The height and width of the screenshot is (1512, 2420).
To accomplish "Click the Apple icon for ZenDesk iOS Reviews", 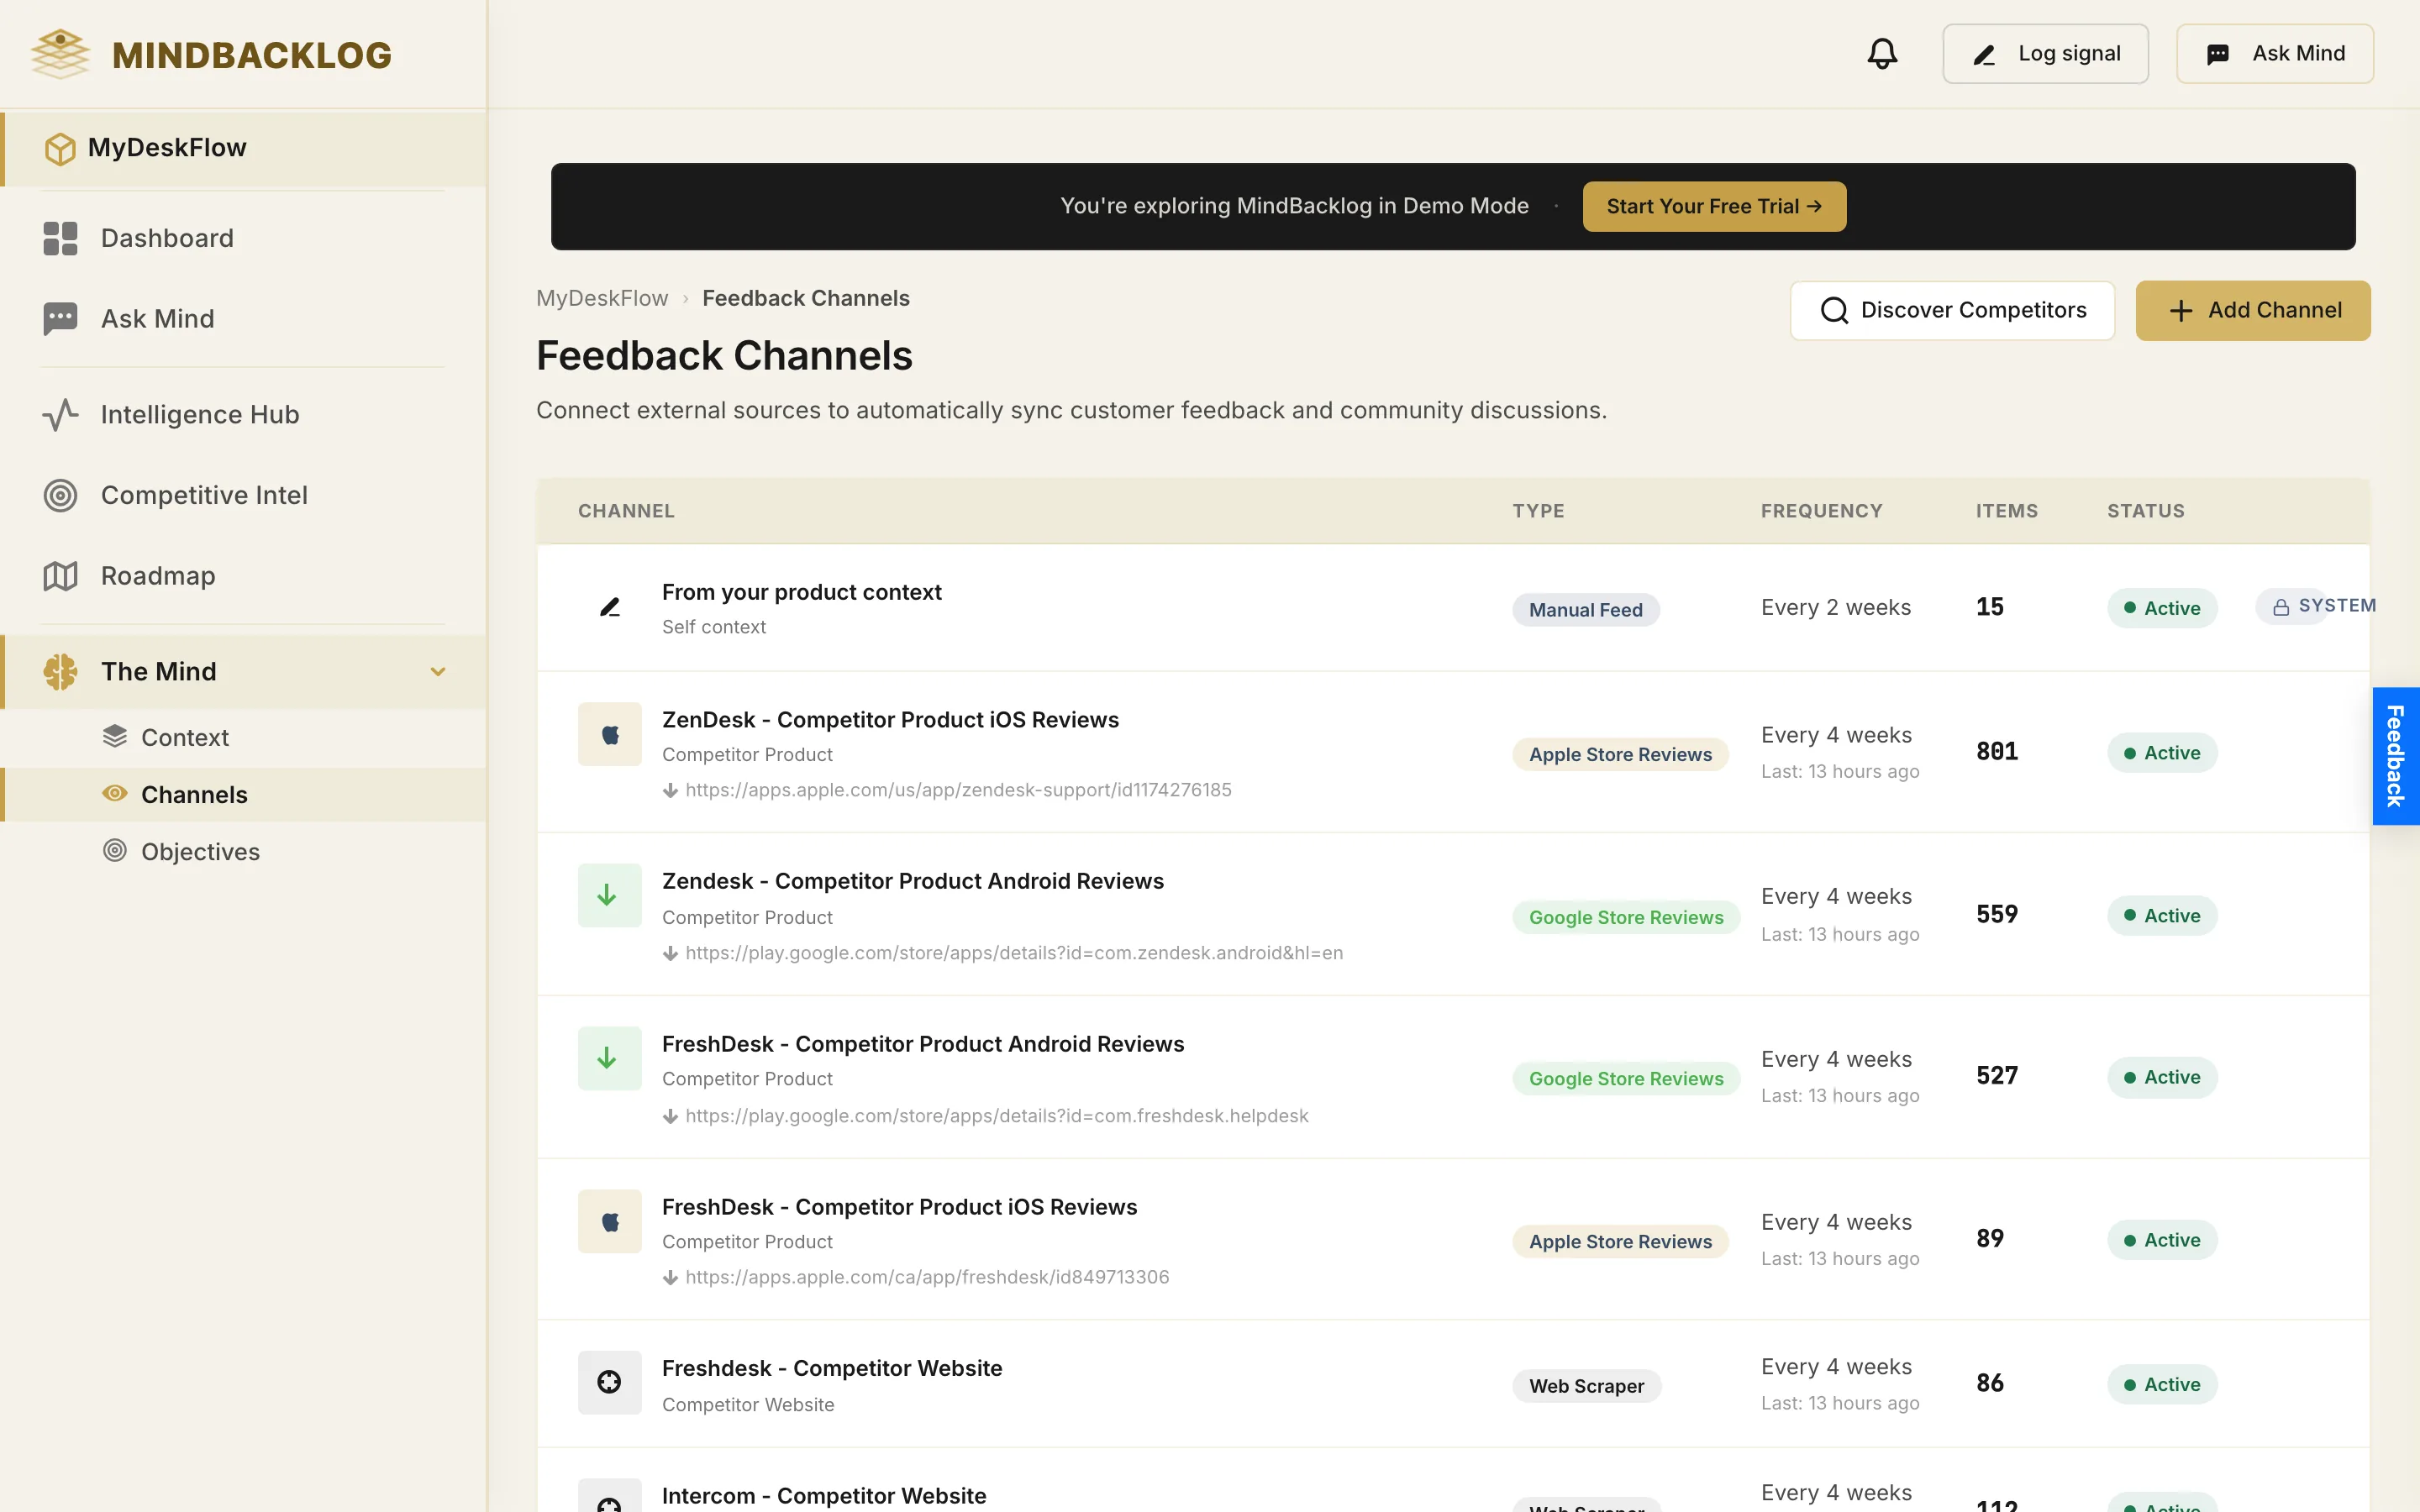I will pos(610,735).
